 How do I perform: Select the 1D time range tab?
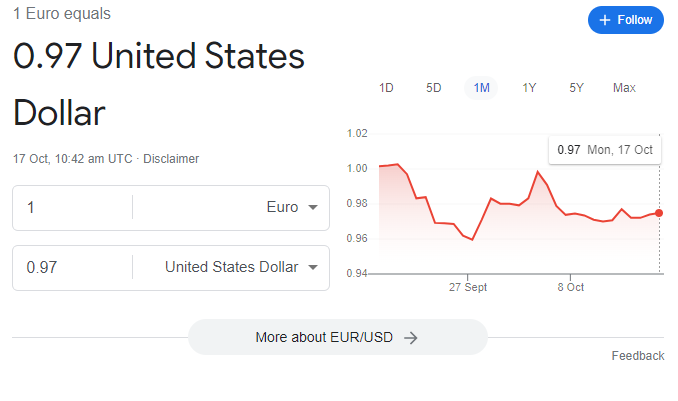[x=386, y=88]
